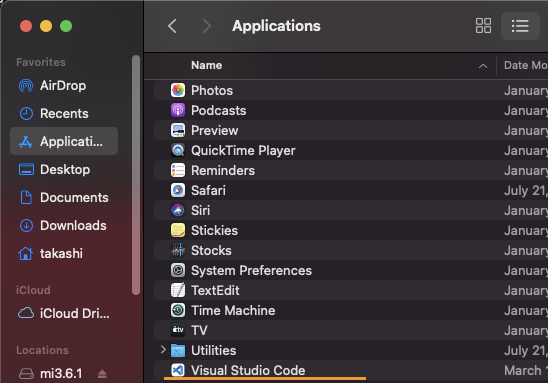548x383 pixels.
Task: Select the Stickies row name
Action: 214,230
